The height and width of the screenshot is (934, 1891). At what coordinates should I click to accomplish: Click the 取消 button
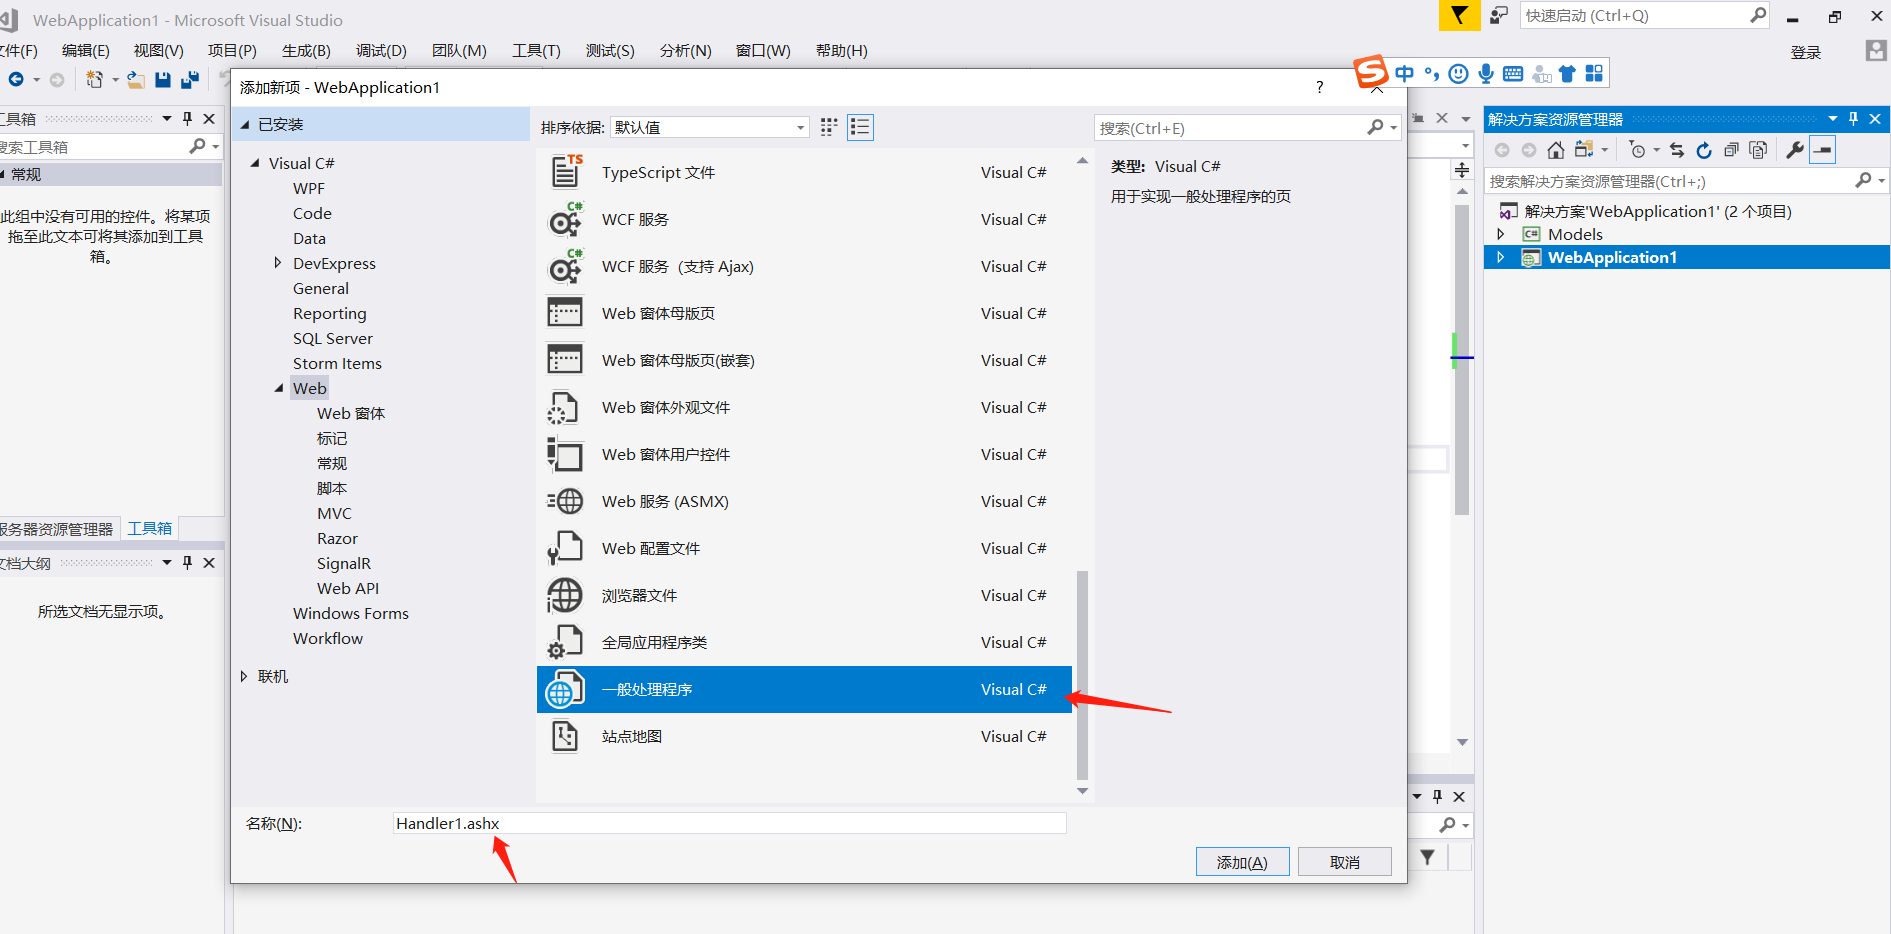click(1345, 862)
